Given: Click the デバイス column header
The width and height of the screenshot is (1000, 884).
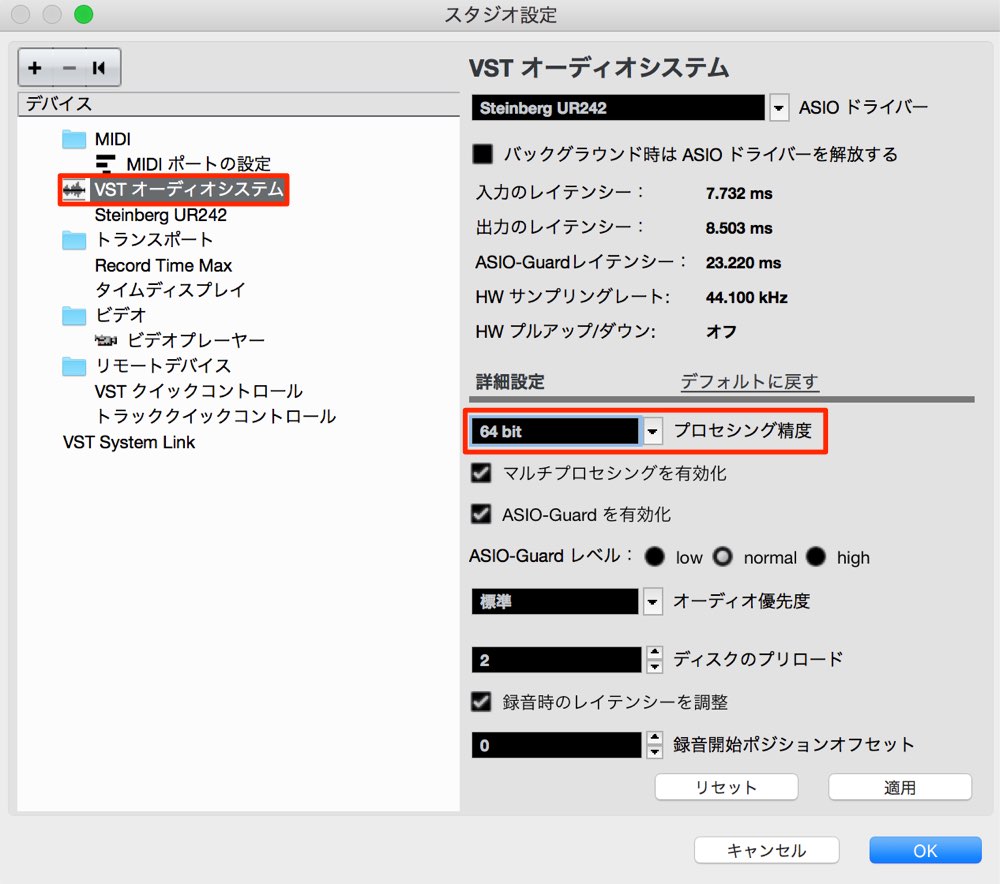Looking at the screenshot, I should pyautogui.click(x=239, y=104).
